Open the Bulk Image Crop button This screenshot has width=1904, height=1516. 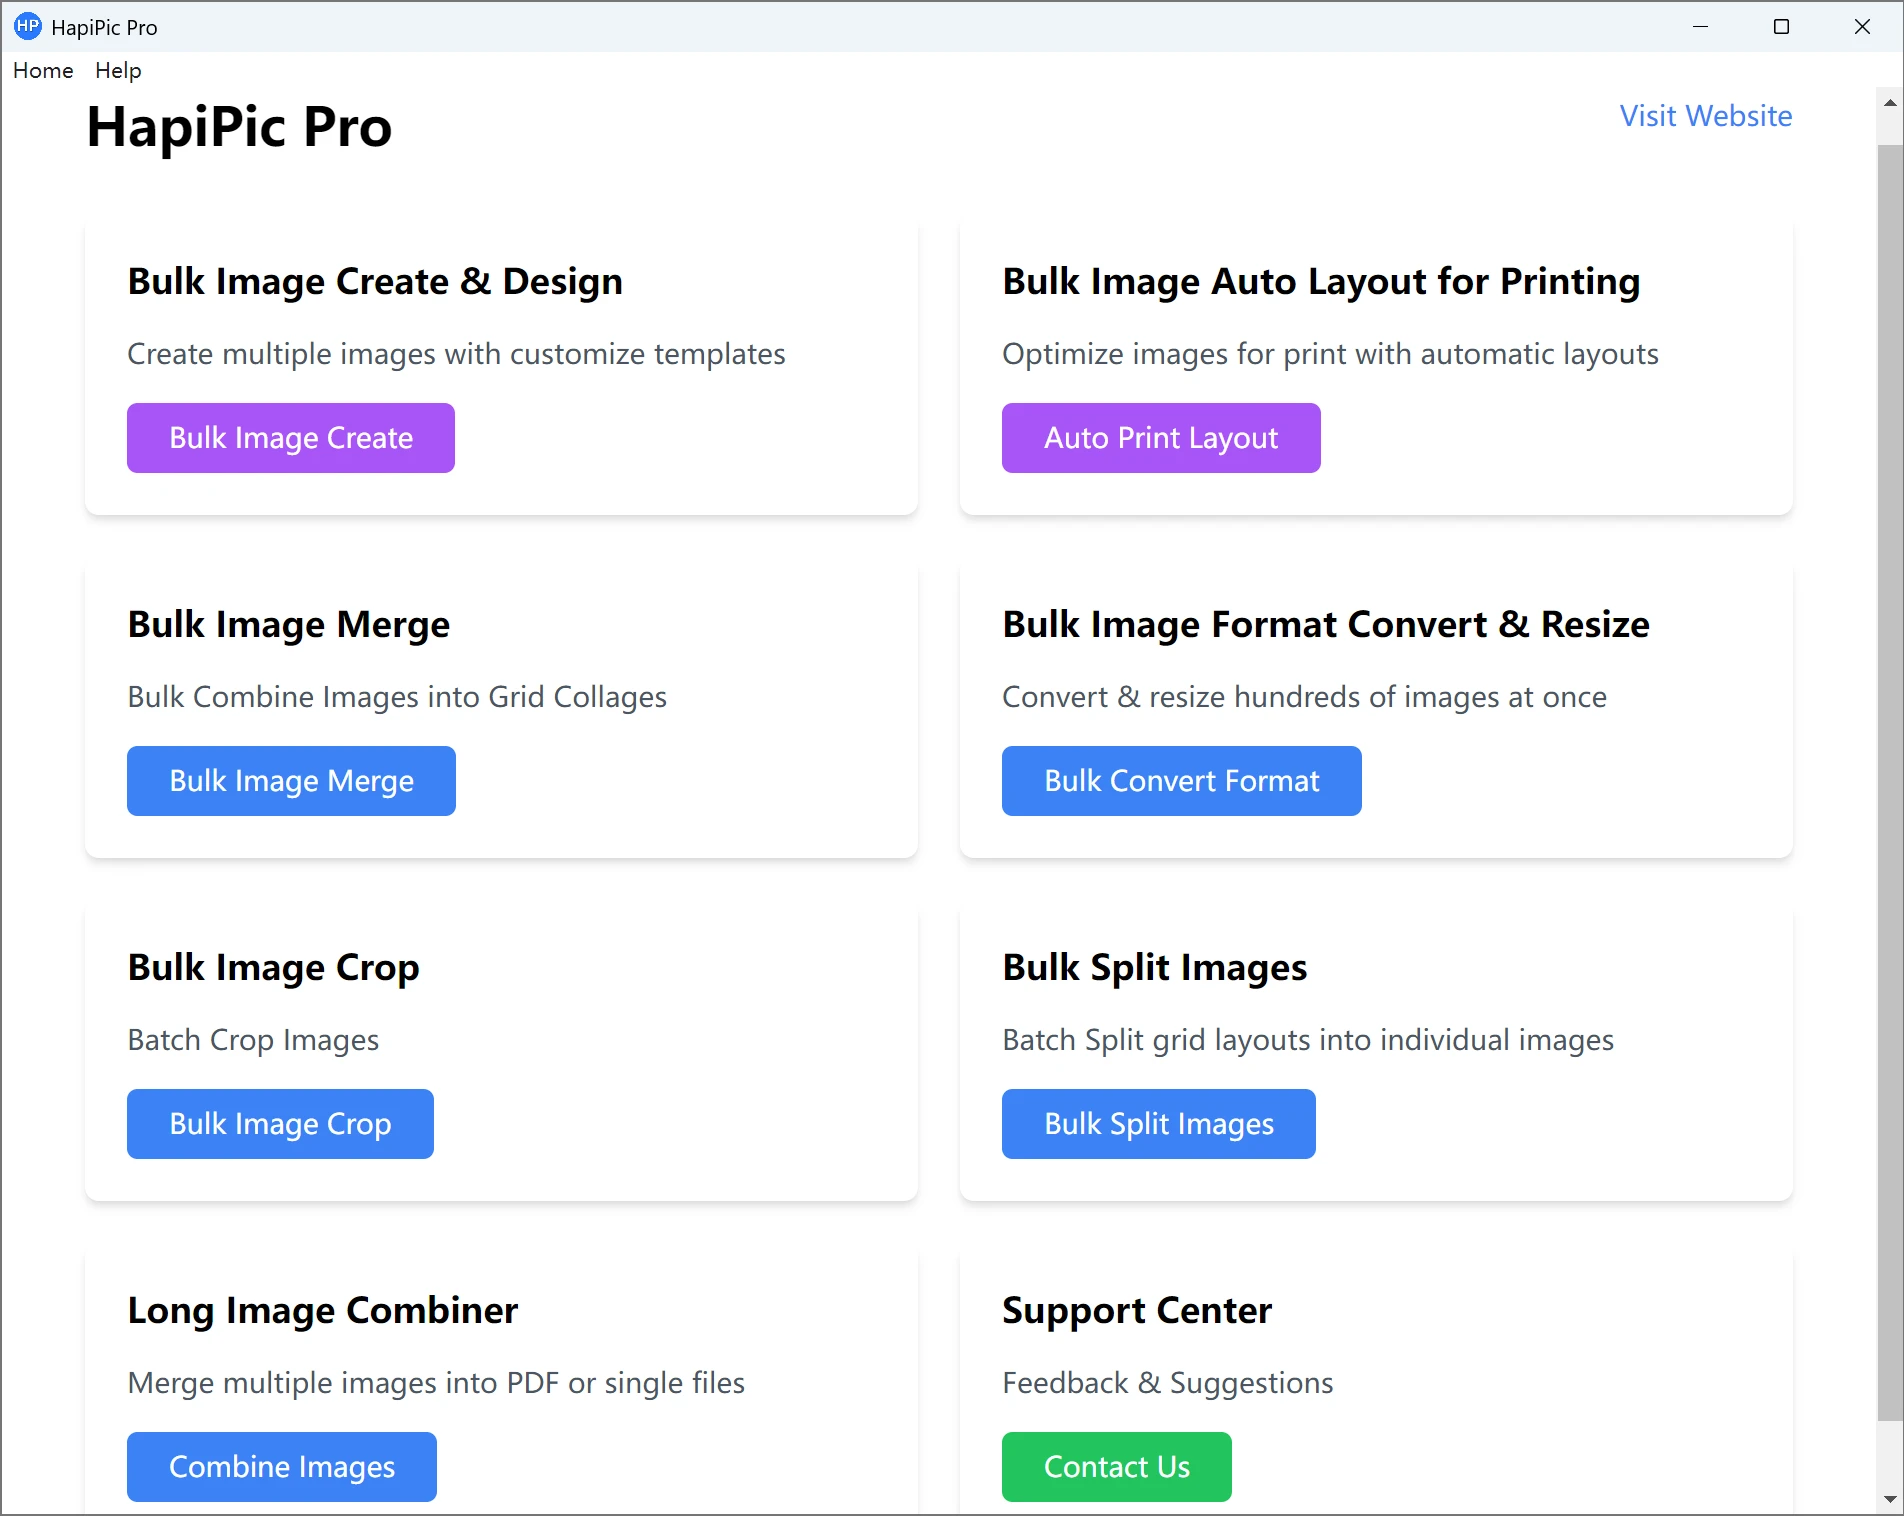280,1124
